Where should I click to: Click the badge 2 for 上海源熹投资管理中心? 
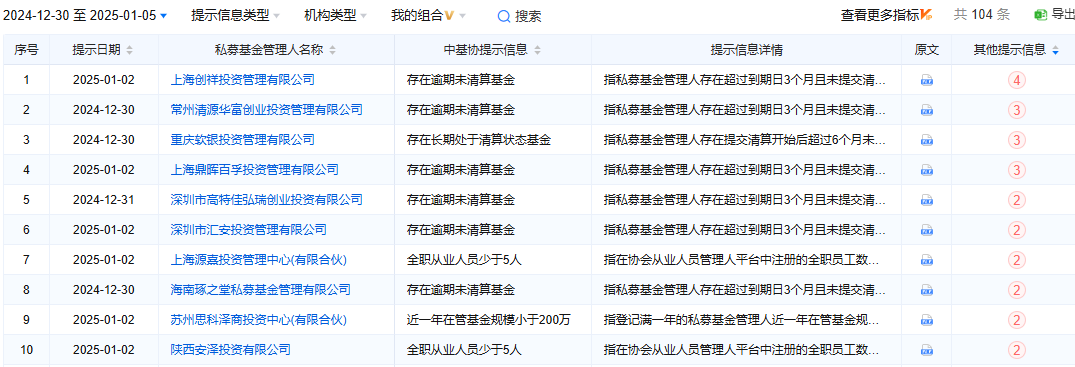click(1017, 260)
